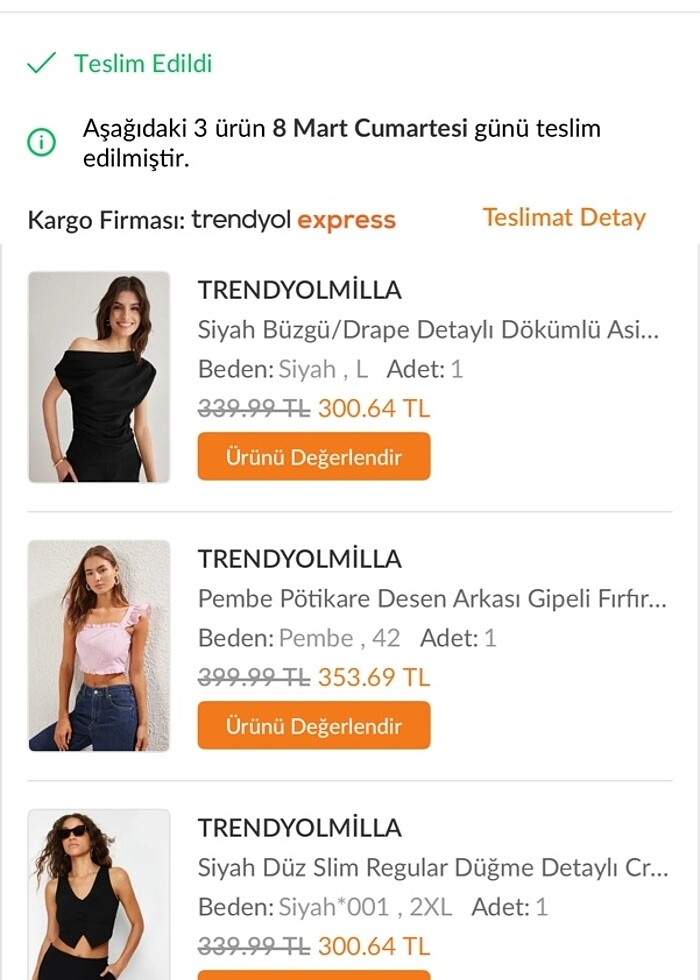Screen dimensions: 700x980
Task: Click the Teslim Edildi status text
Action: (x=143, y=64)
